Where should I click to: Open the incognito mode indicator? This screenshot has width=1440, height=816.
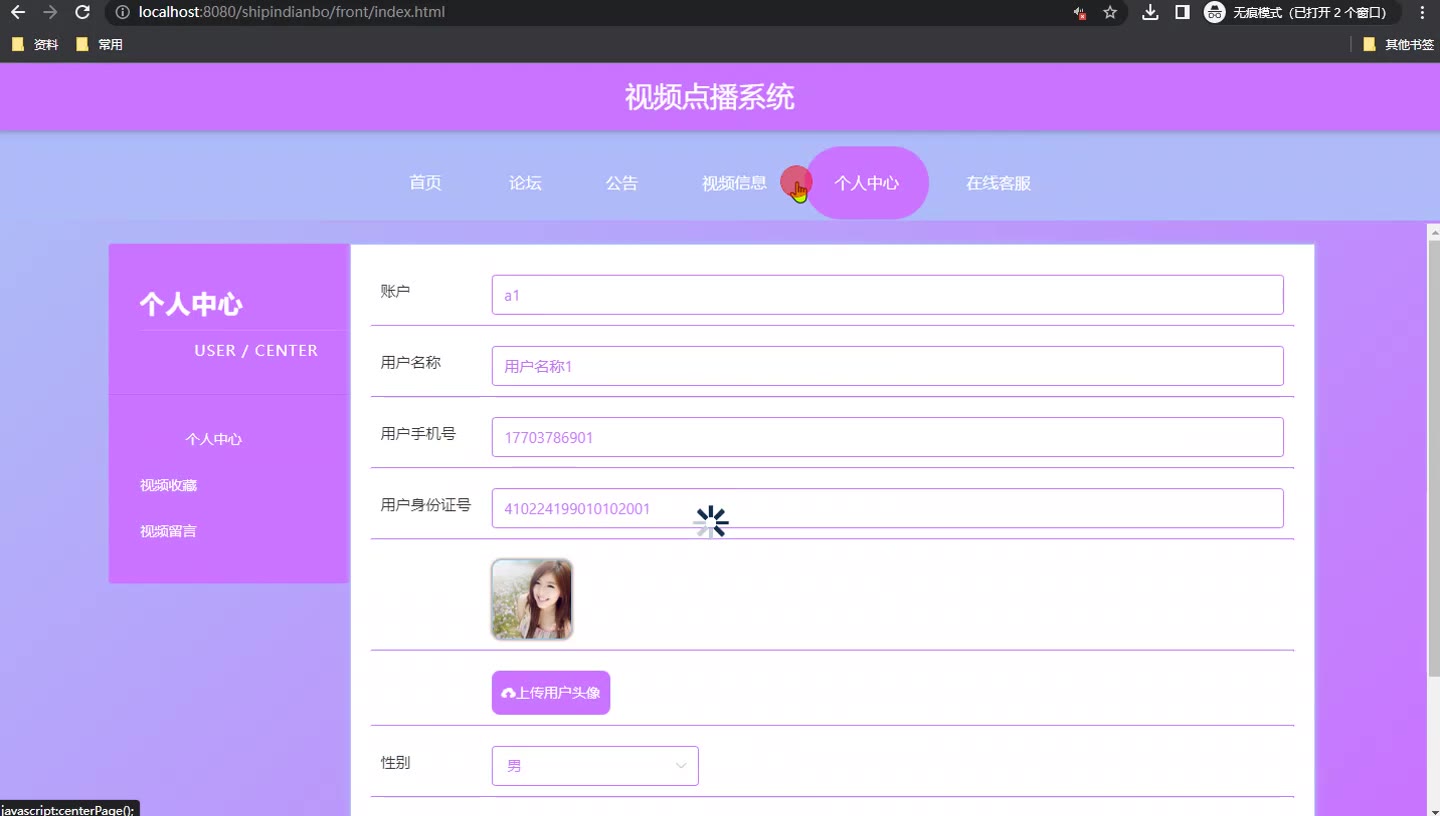pyautogui.click(x=1299, y=13)
